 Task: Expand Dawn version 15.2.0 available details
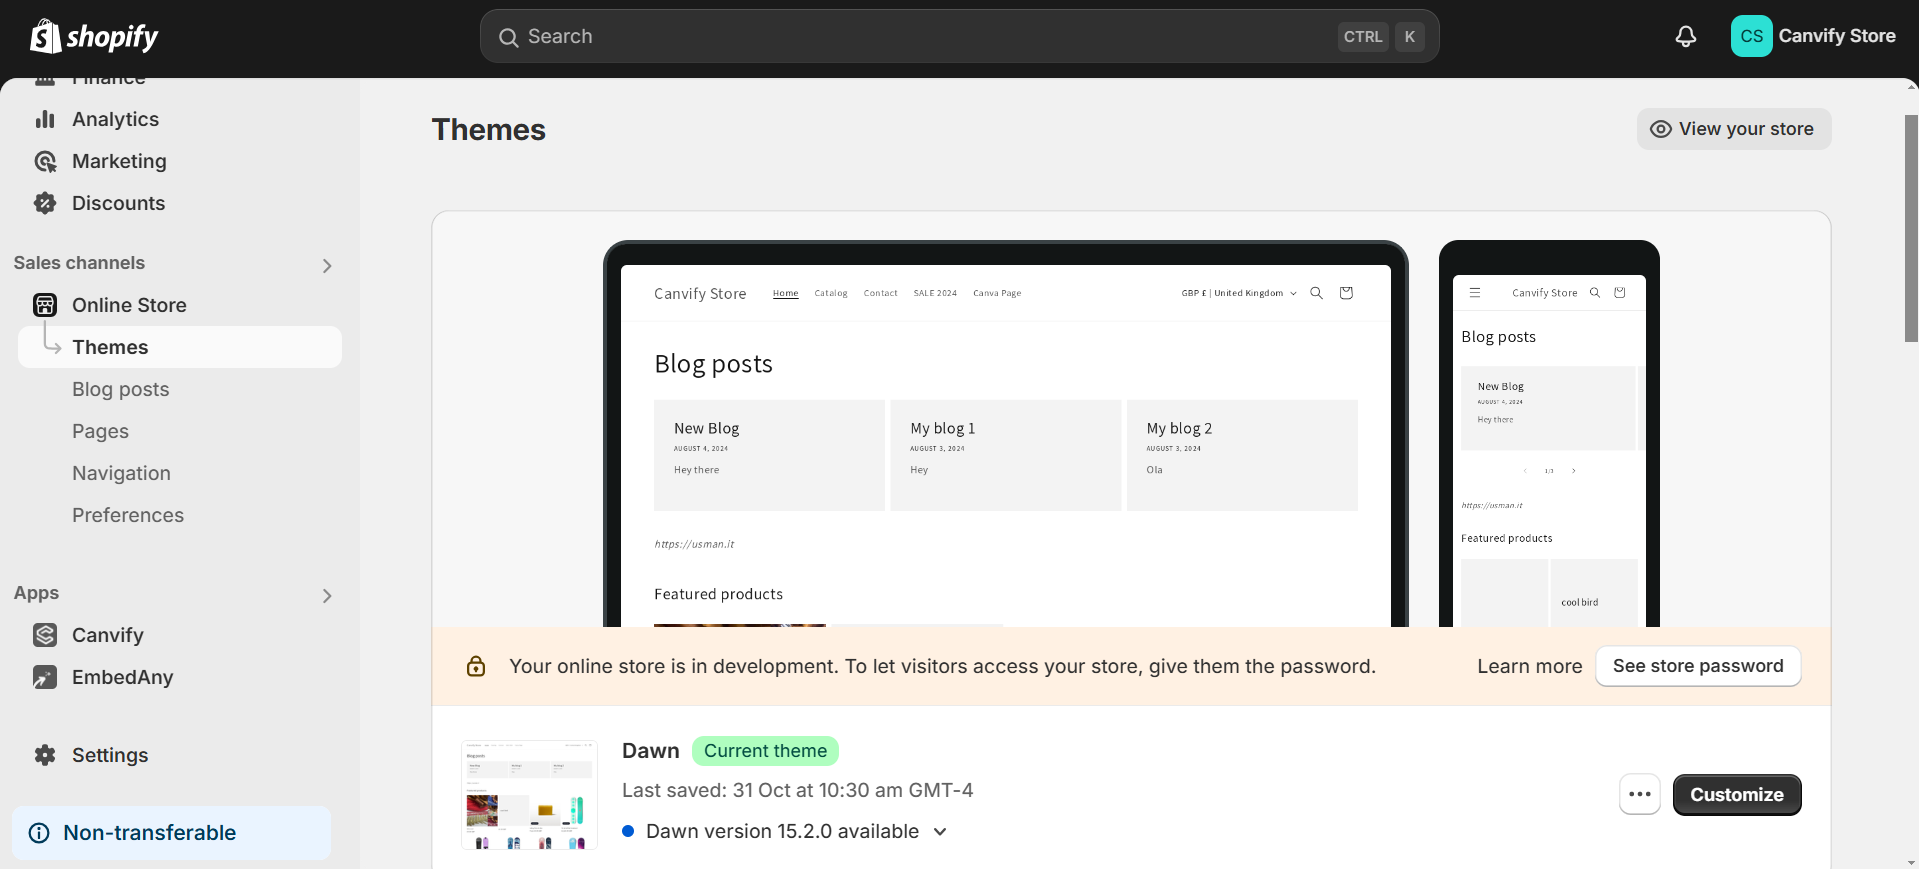pyautogui.click(x=940, y=832)
